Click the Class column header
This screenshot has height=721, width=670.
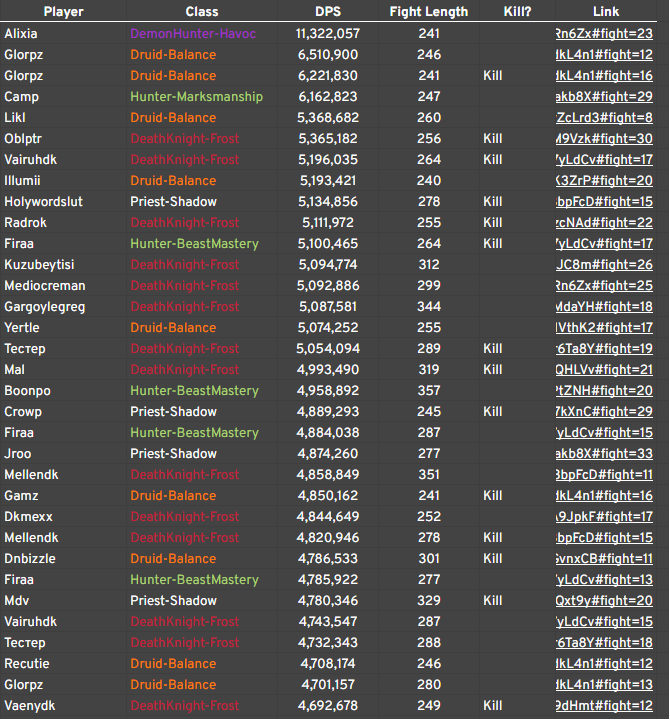pos(202,11)
